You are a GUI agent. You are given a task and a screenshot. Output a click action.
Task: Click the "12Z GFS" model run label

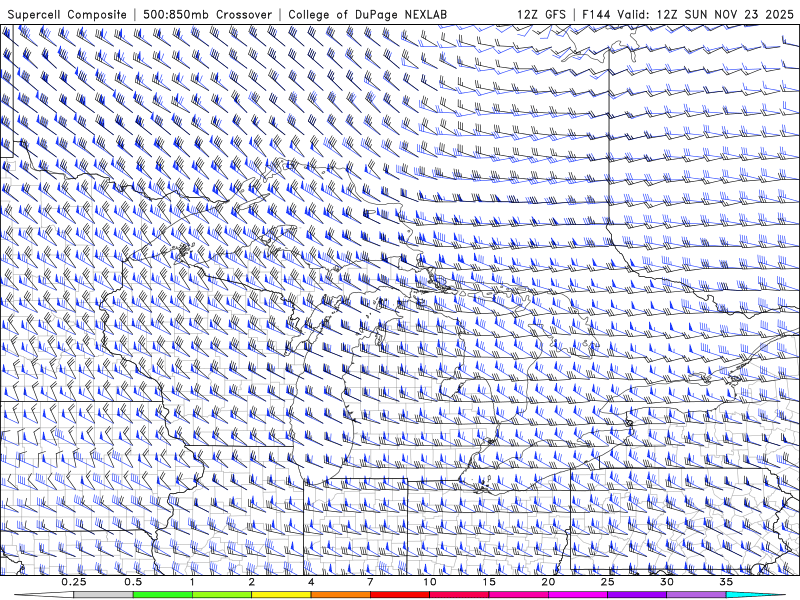coord(541,14)
